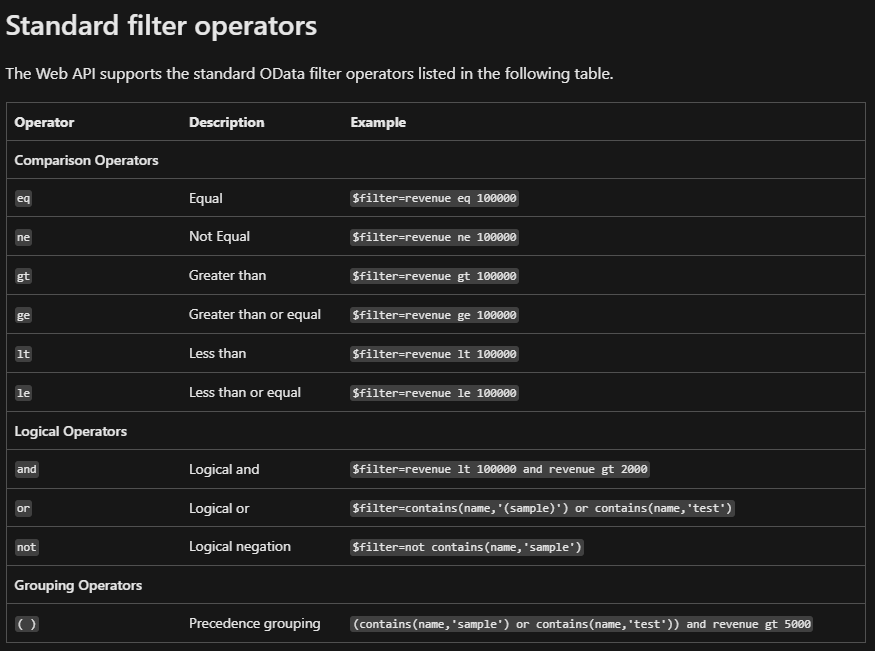
Task: Select the 'ne' operator cell
Action: point(23,237)
